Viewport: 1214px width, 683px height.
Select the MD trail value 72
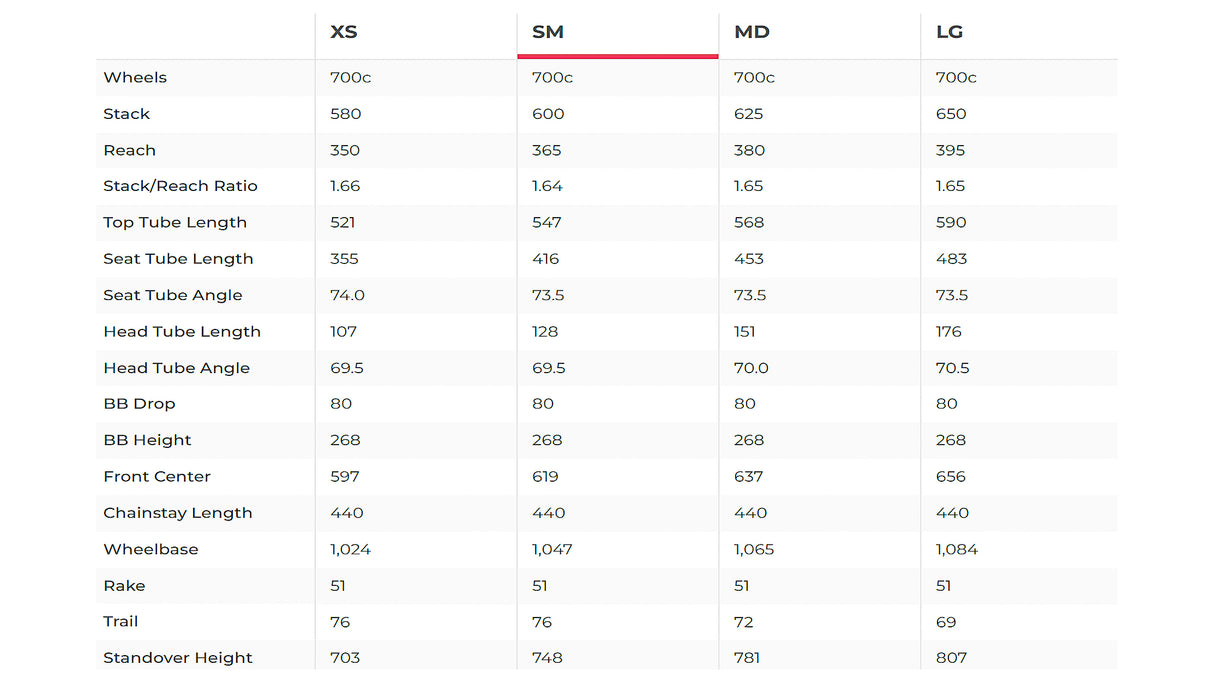click(x=743, y=622)
